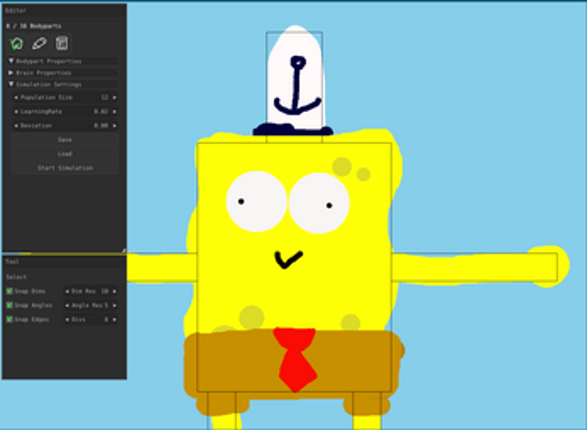587x430 pixels.
Task: Increase LearningRate with right arrow
Action: pyautogui.click(x=115, y=112)
